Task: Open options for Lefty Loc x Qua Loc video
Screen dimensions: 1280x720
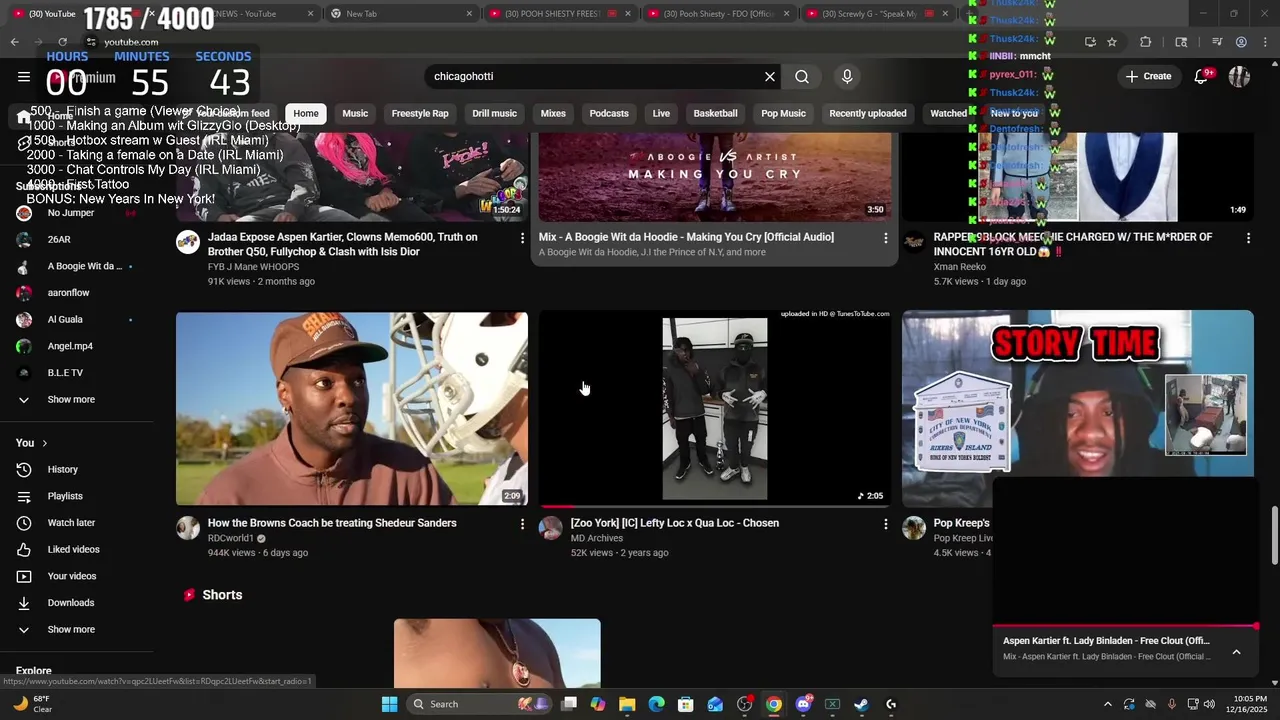Action: coord(885,524)
